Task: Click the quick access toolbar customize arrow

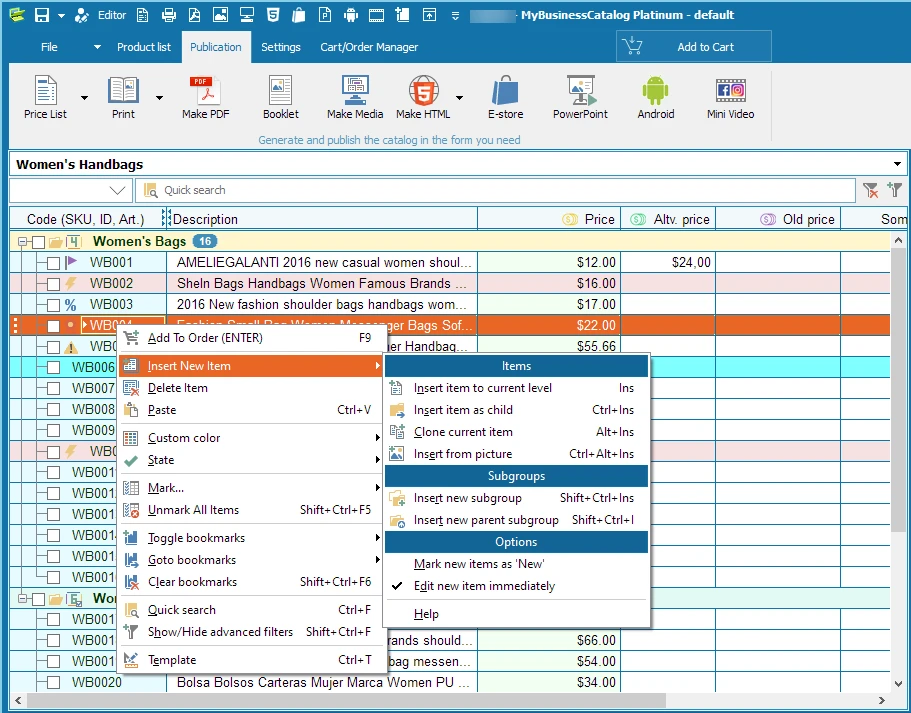Action: click(x=456, y=16)
